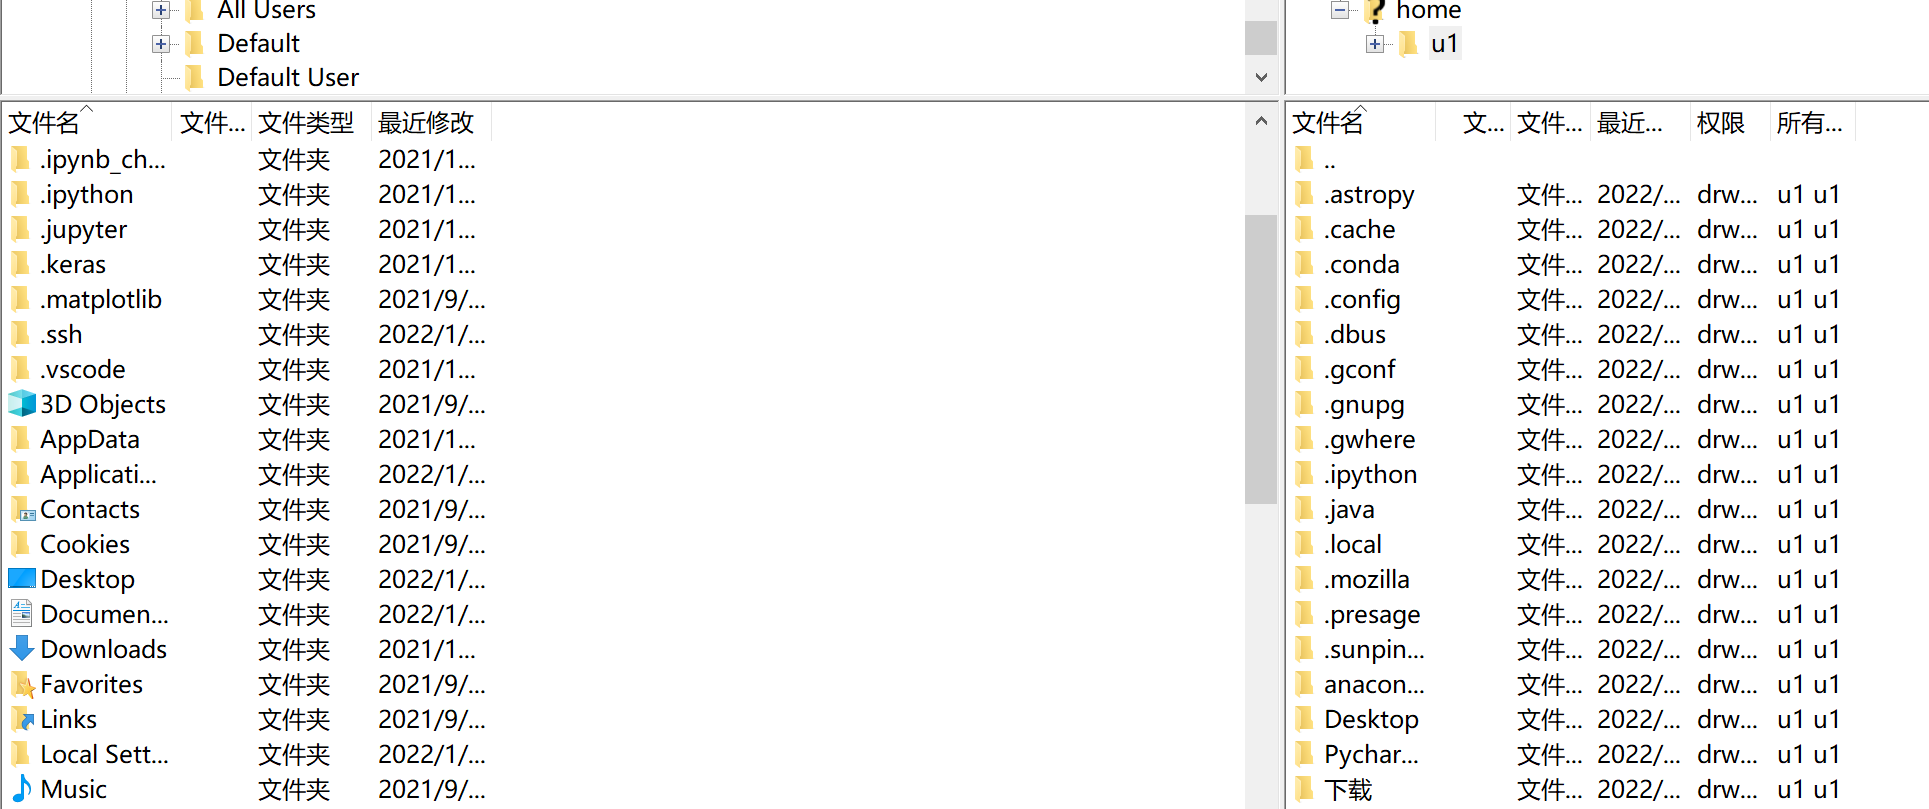Select .sunpin... remote folder name

[1374, 650]
